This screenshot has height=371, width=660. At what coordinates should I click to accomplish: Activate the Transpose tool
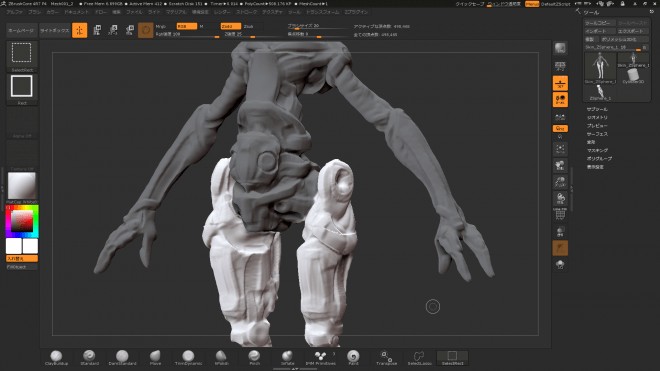tap(386, 358)
